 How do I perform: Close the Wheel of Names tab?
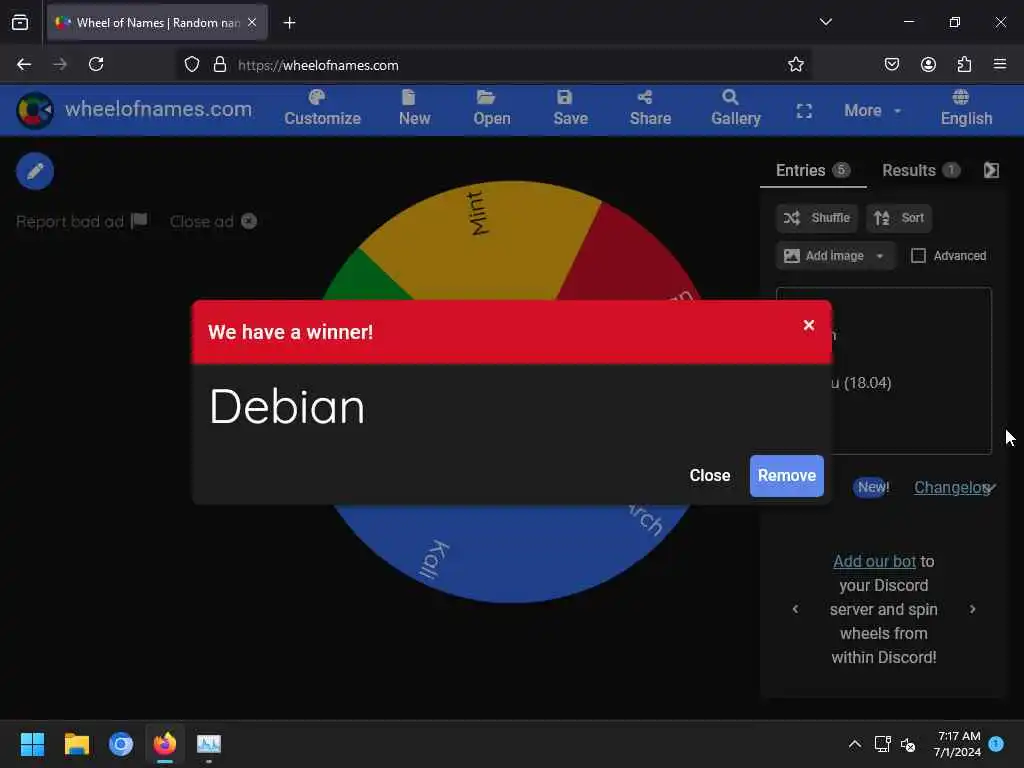click(x=252, y=22)
